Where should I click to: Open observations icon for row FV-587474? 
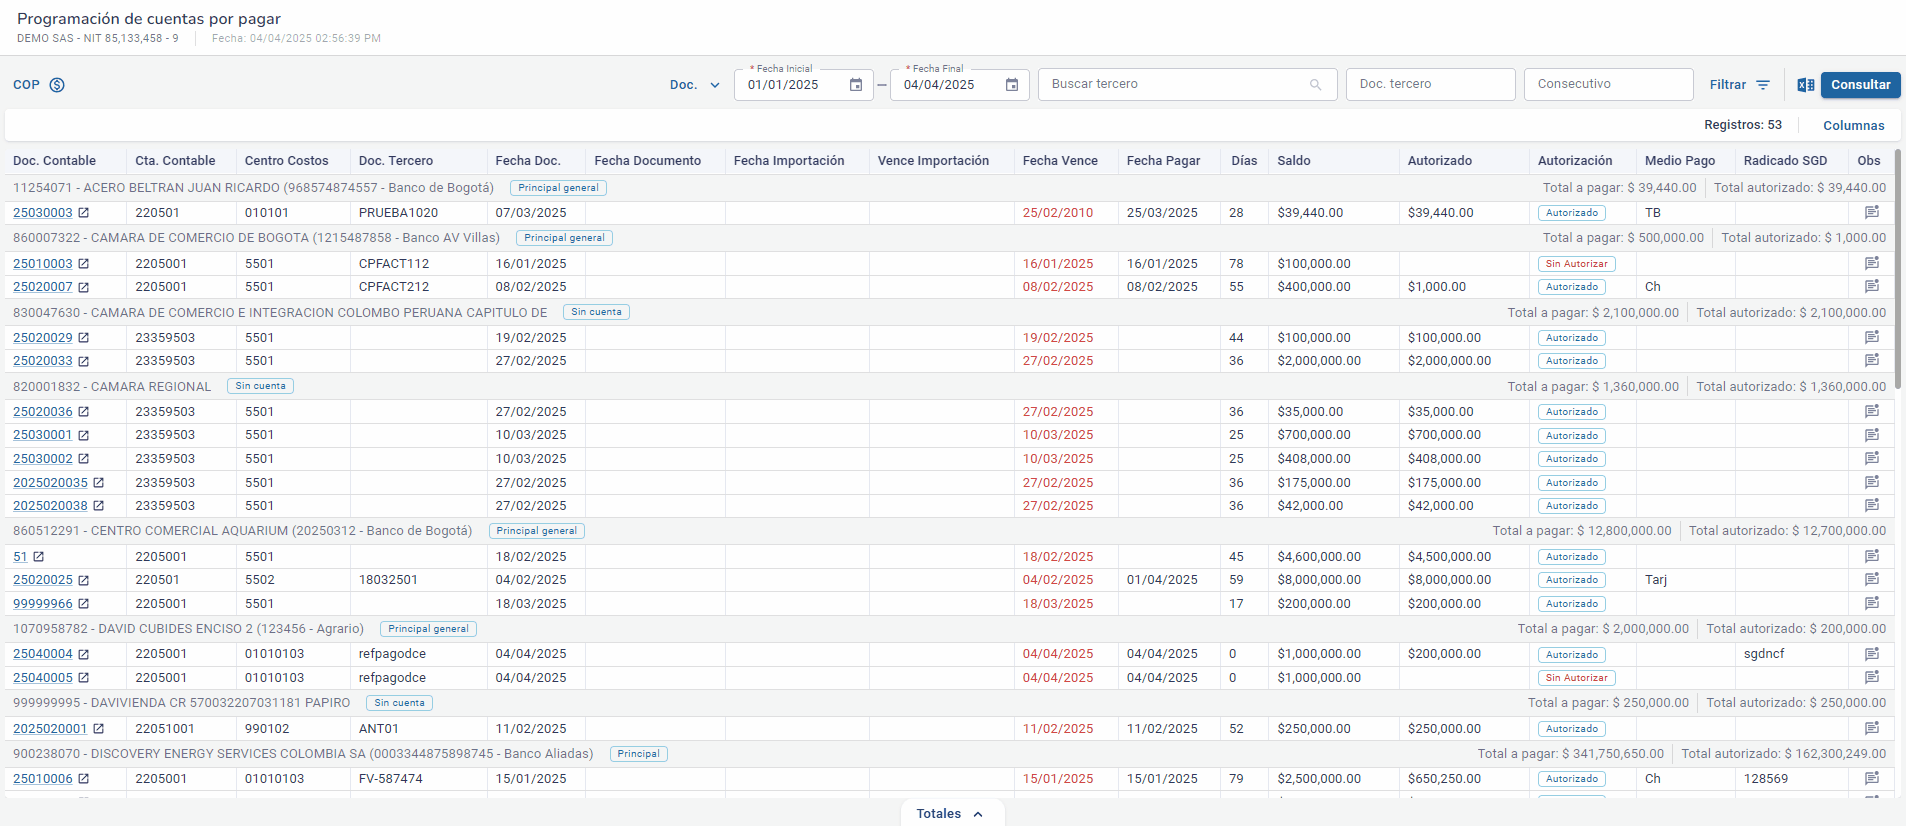tap(1872, 779)
